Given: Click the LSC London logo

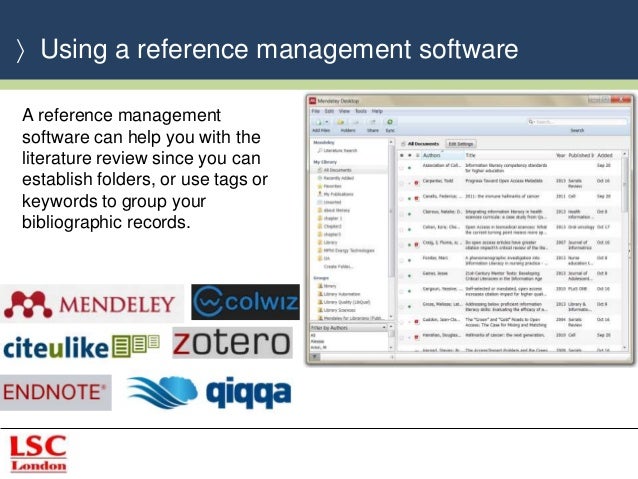Looking at the screenshot, I should [38, 453].
